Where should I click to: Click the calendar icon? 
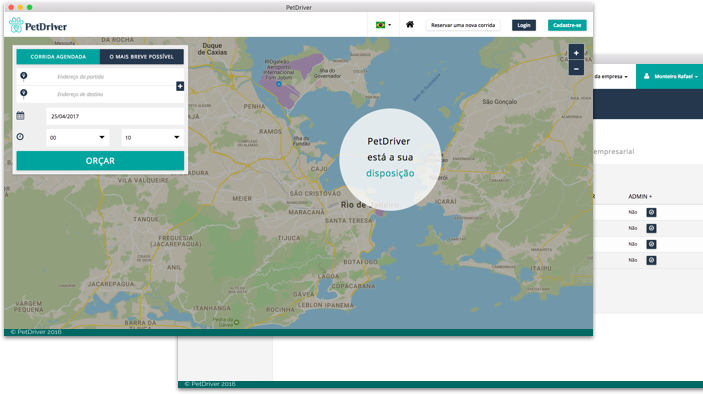21,116
